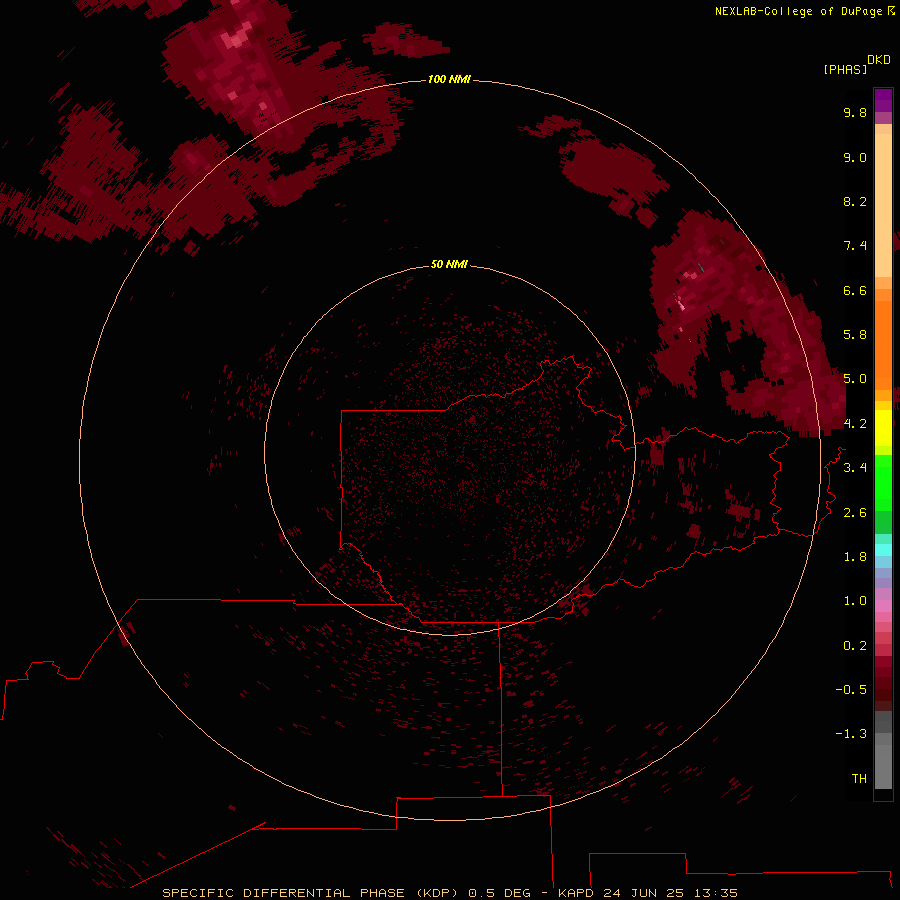Click the 3.4 value on color scale
Viewport: 900px width, 900px height.
[855, 468]
